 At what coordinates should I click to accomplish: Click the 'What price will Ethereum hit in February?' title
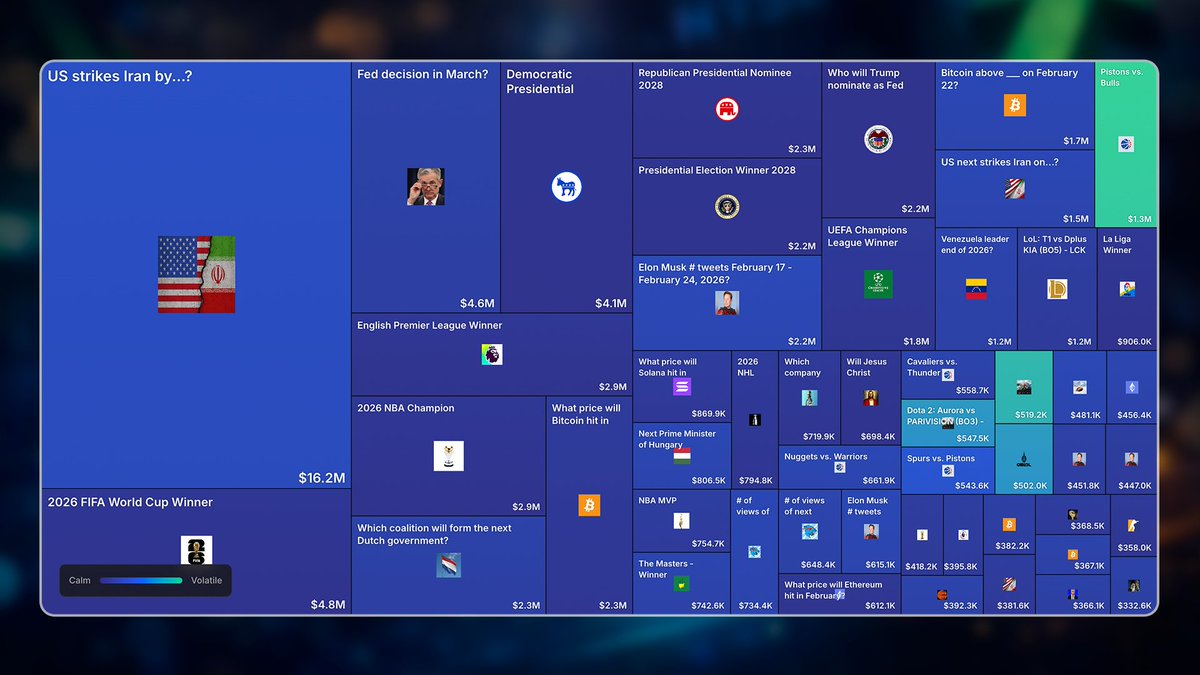coord(833,590)
